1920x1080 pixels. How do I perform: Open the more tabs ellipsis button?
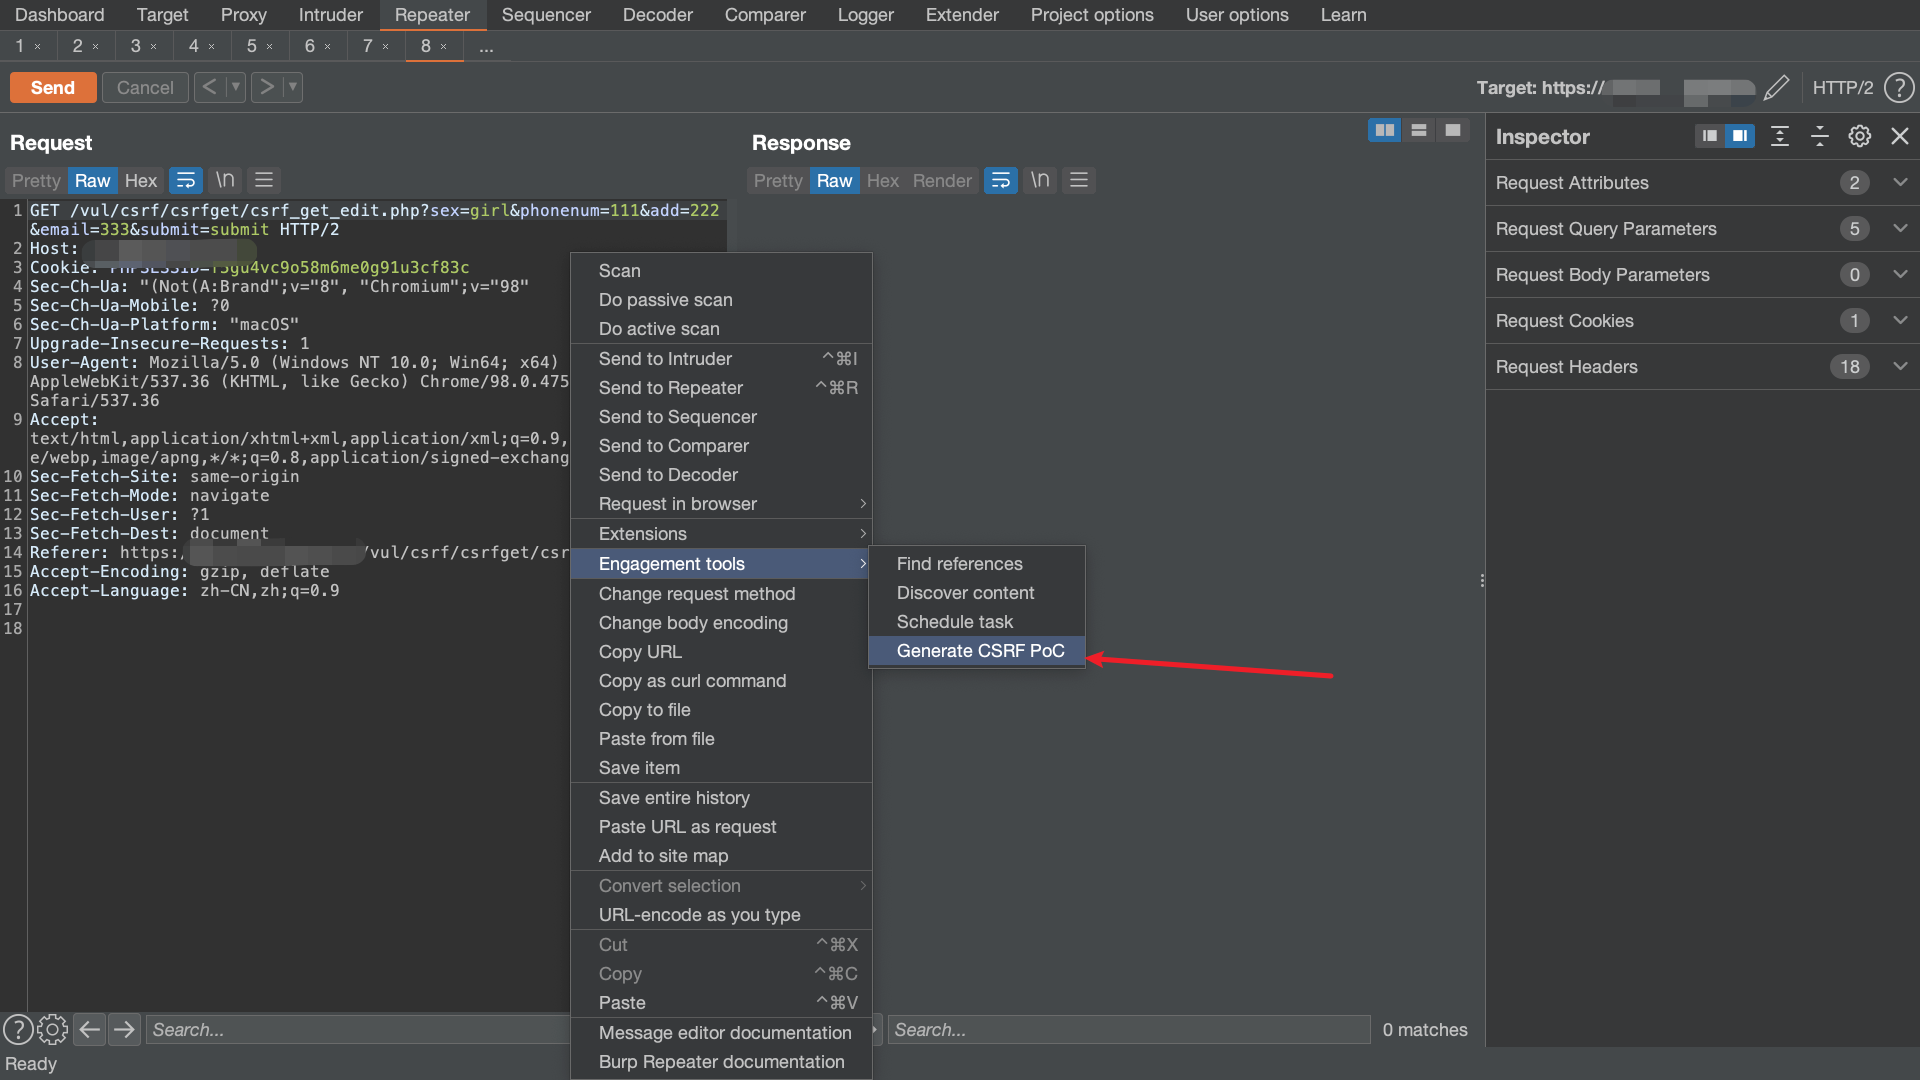coord(486,47)
